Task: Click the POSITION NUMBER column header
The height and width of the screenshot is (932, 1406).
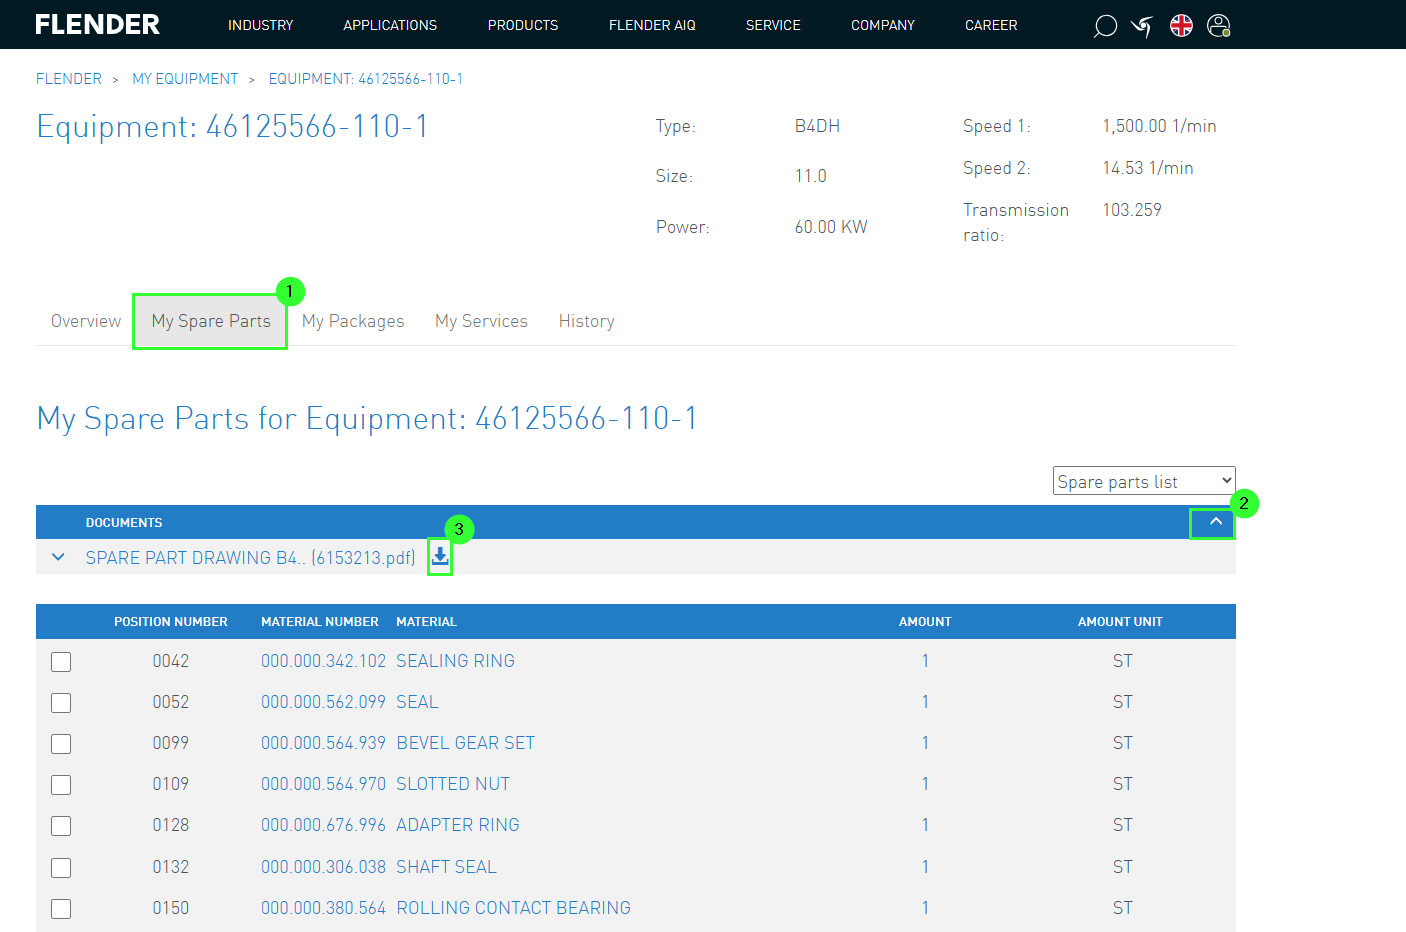Action: (x=171, y=622)
